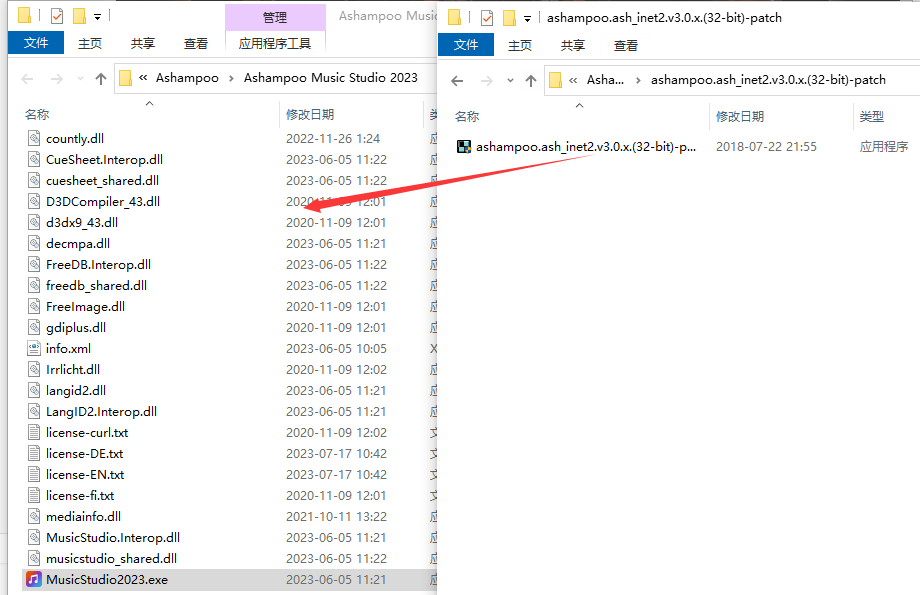920x595 pixels.
Task: Switch to 主页 tab in Music Studio window
Action: [90, 43]
